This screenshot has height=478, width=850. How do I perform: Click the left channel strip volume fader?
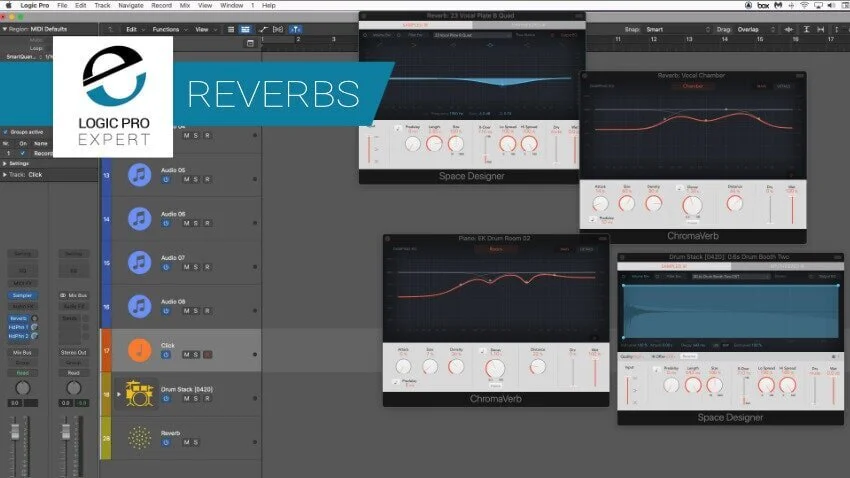[15, 432]
